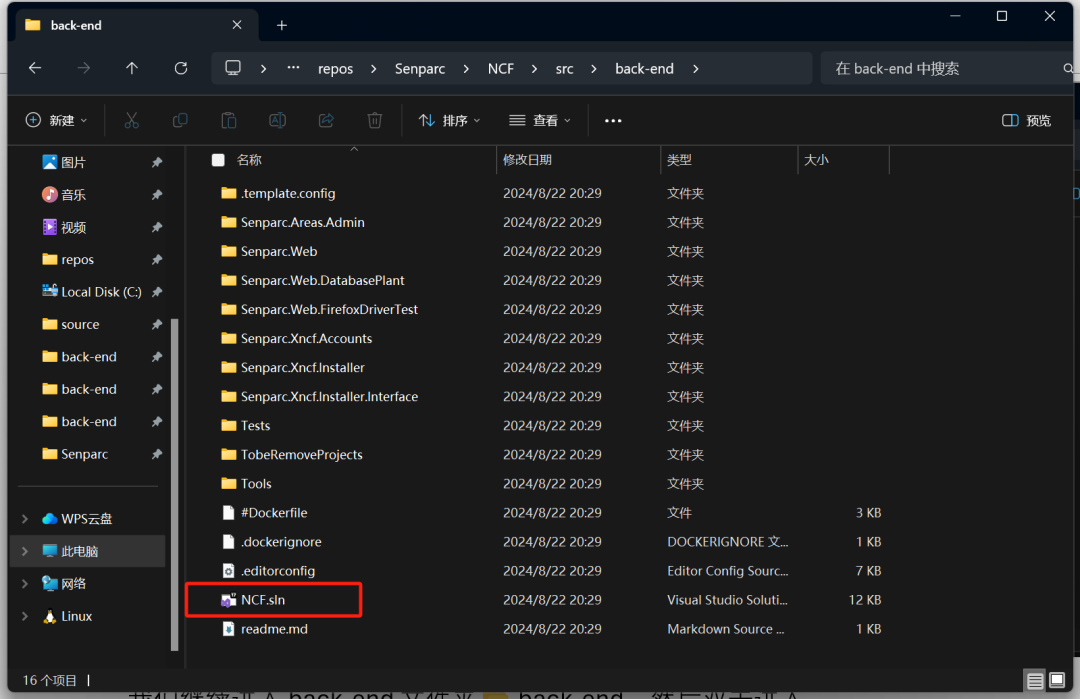
Task: Unpin the Senparc quick access pin
Action: pos(157,454)
